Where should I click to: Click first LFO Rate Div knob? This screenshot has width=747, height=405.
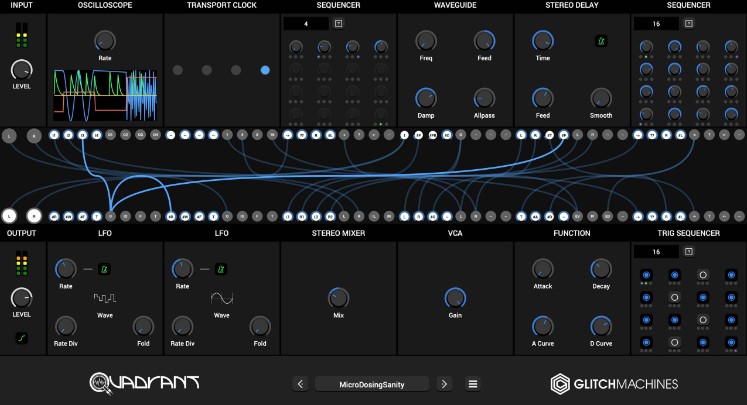66,326
